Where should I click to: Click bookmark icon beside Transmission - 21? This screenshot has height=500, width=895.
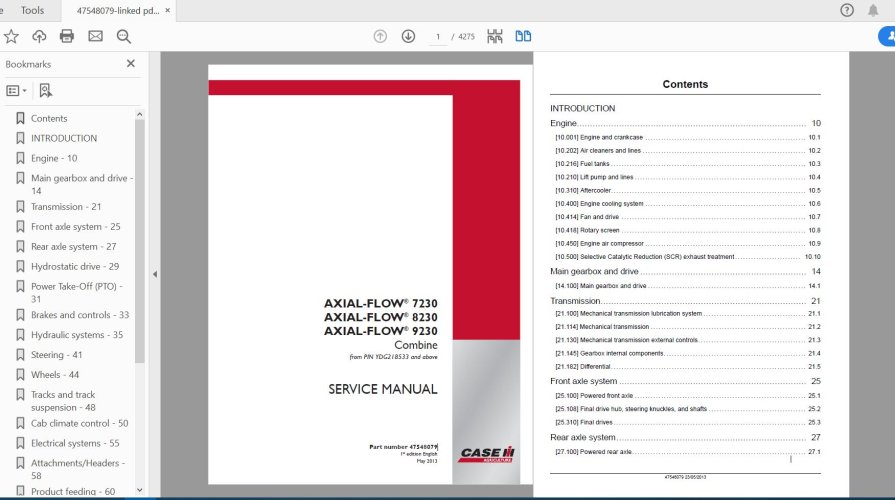coord(20,207)
